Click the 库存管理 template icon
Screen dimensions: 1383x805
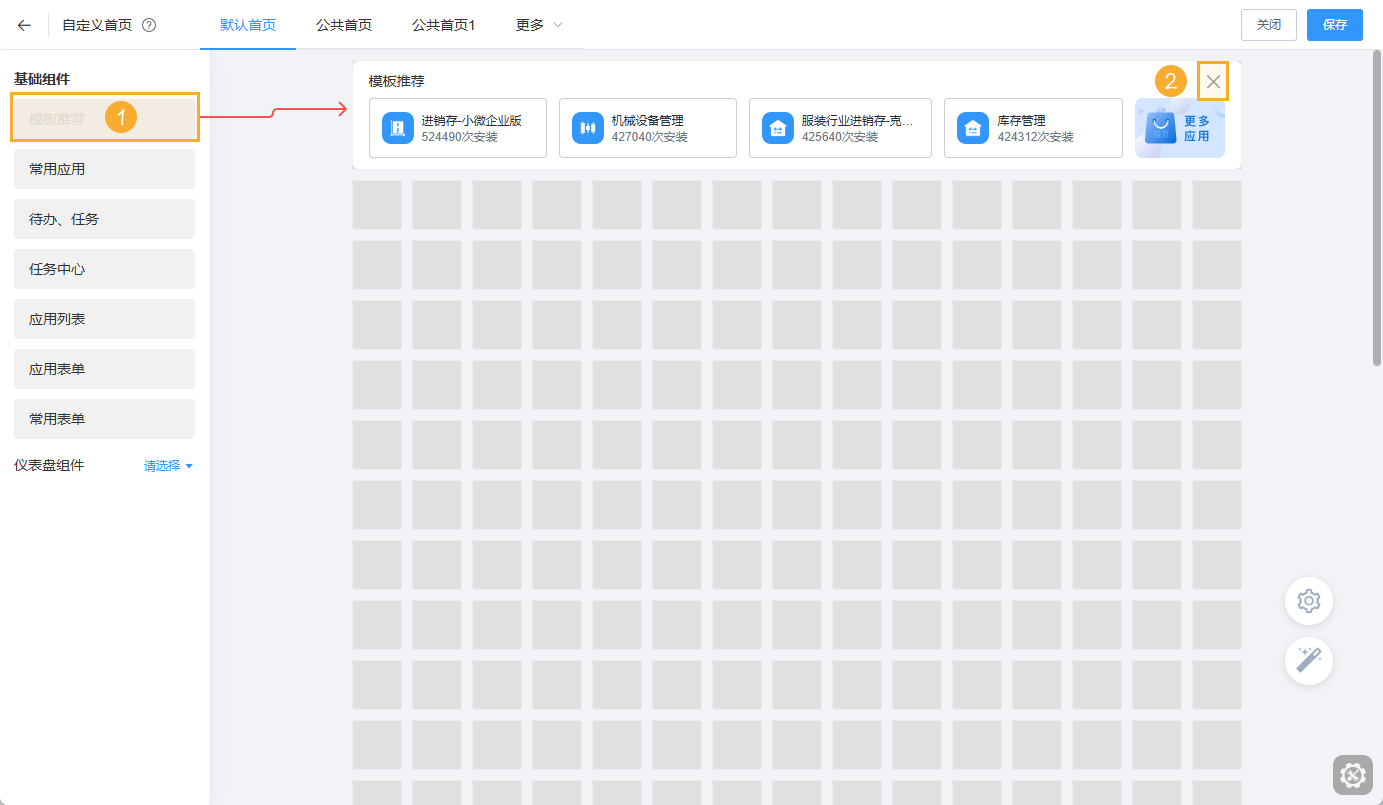[x=973, y=128]
